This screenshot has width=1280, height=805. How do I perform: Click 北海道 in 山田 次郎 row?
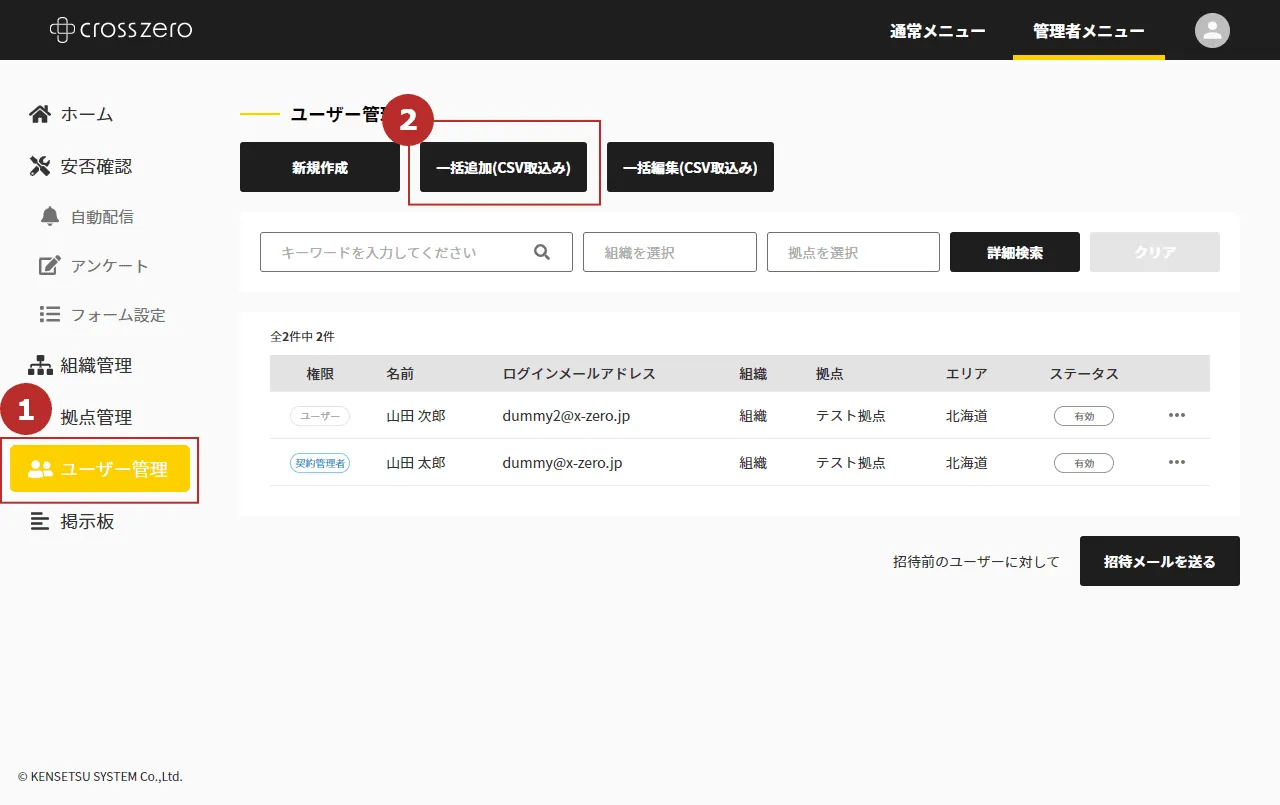967,415
